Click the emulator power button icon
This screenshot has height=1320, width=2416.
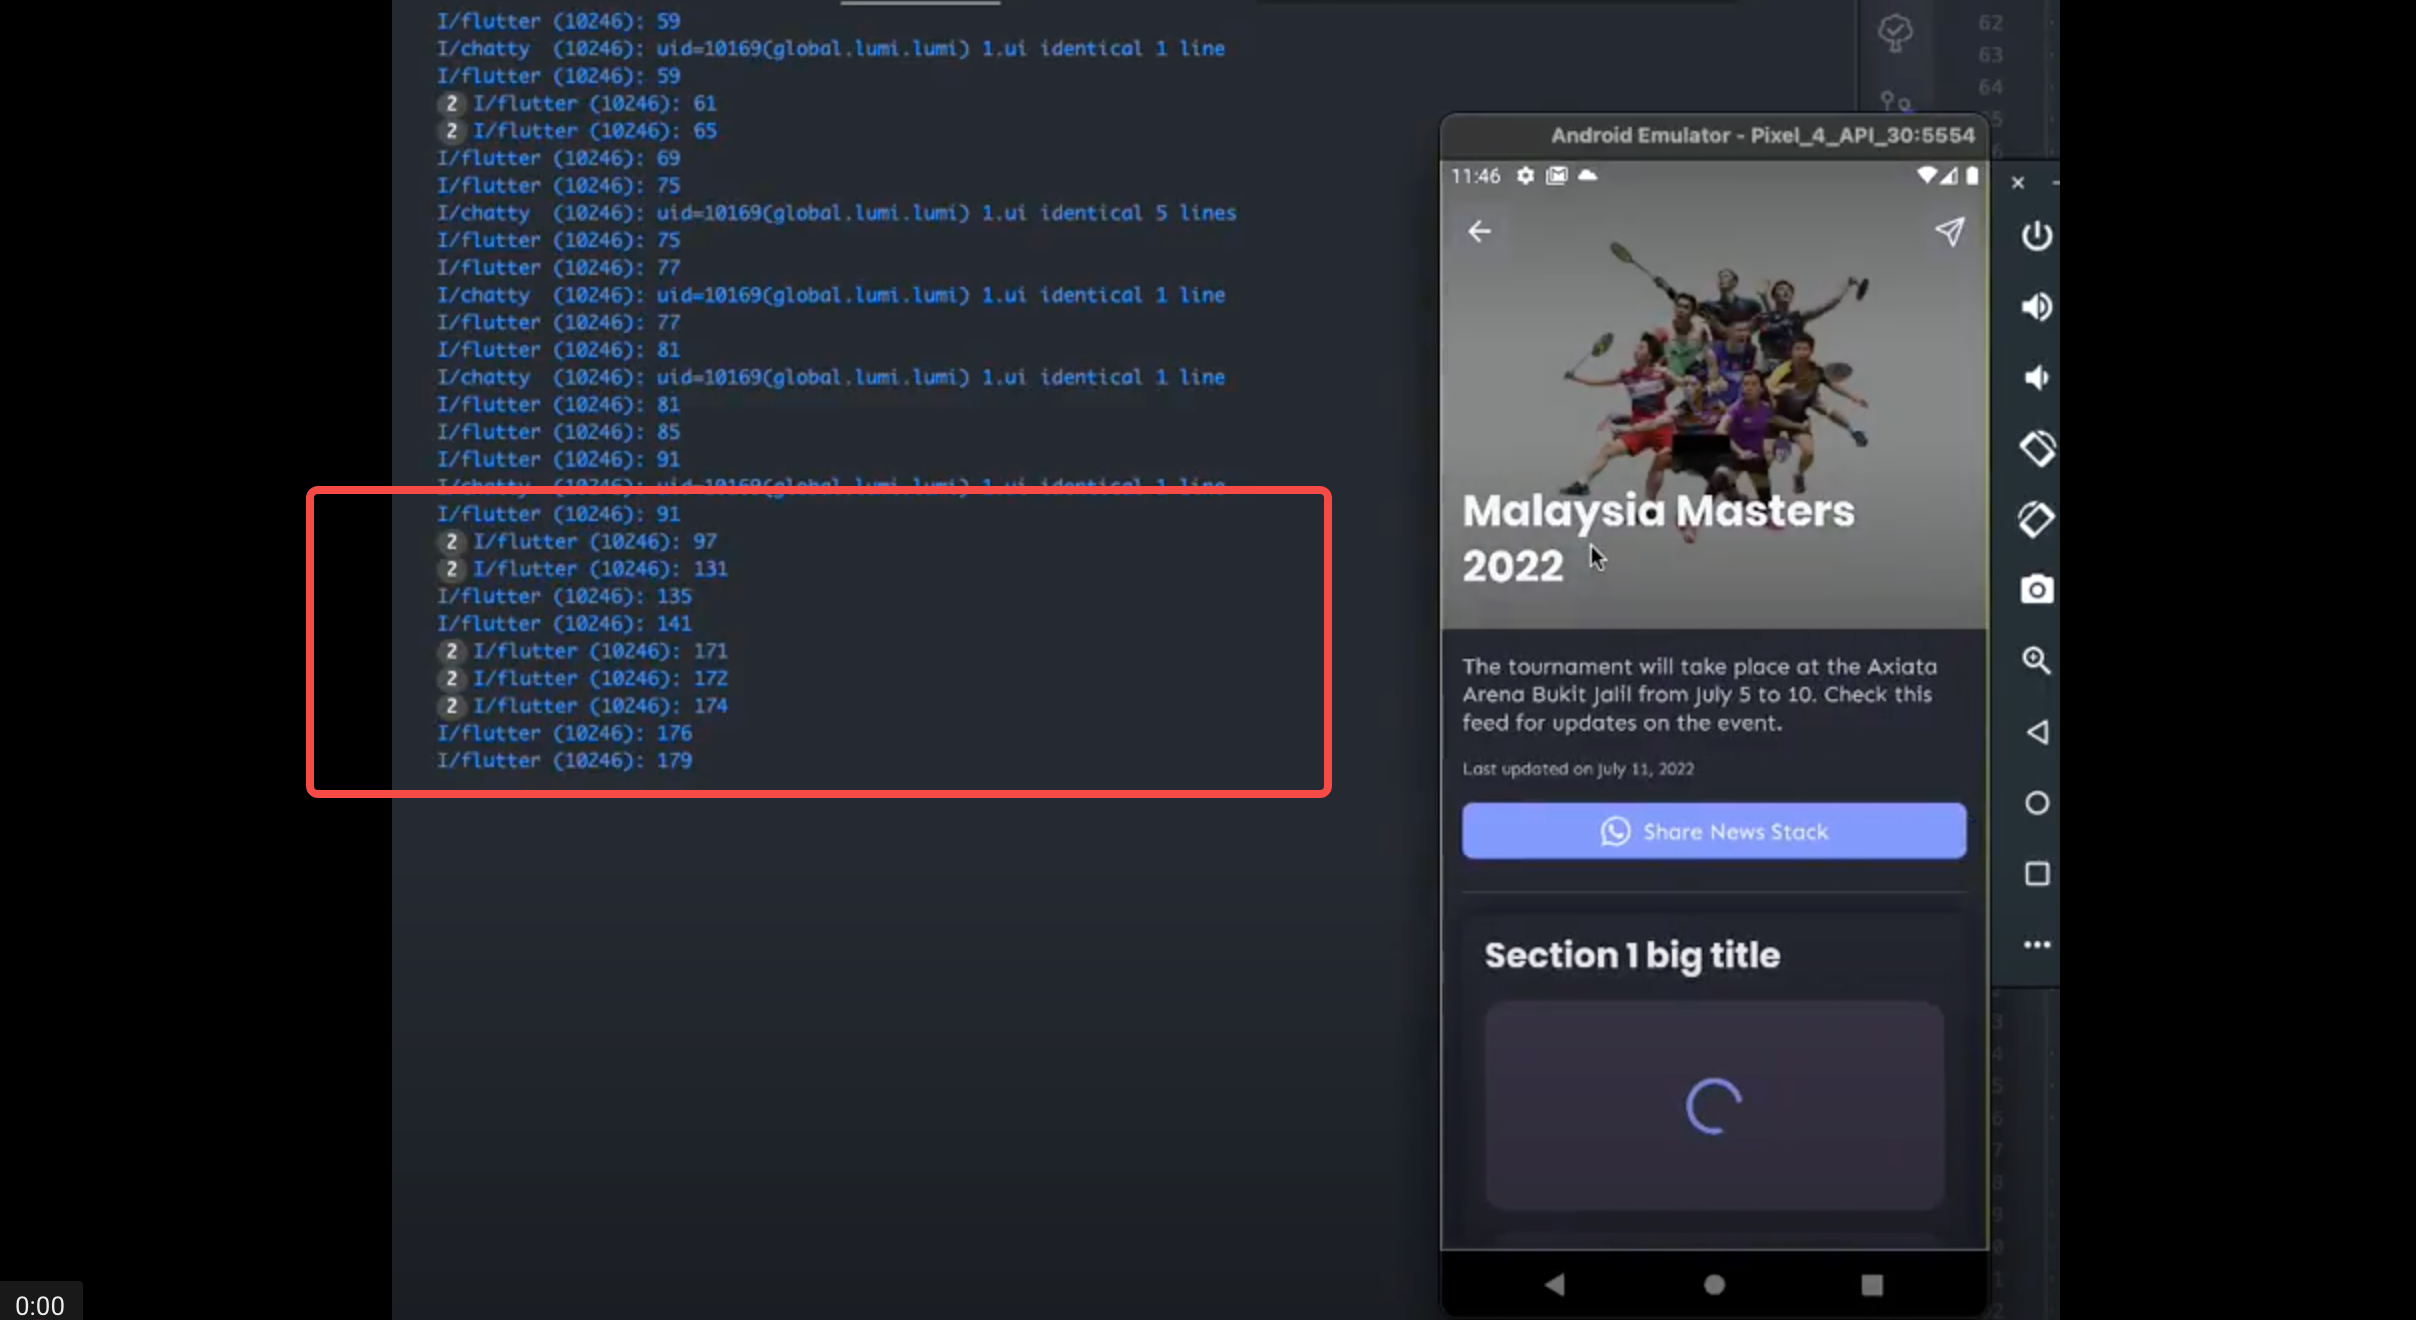click(2036, 236)
